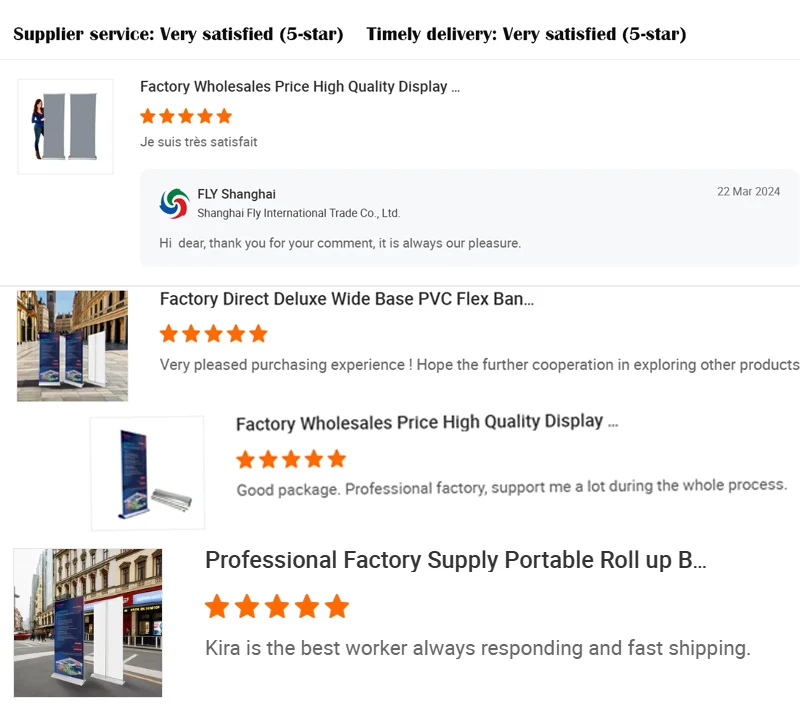Click the FLY Shanghai supplier name
The width and height of the screenshot is (800, 721).
[236, 194]
